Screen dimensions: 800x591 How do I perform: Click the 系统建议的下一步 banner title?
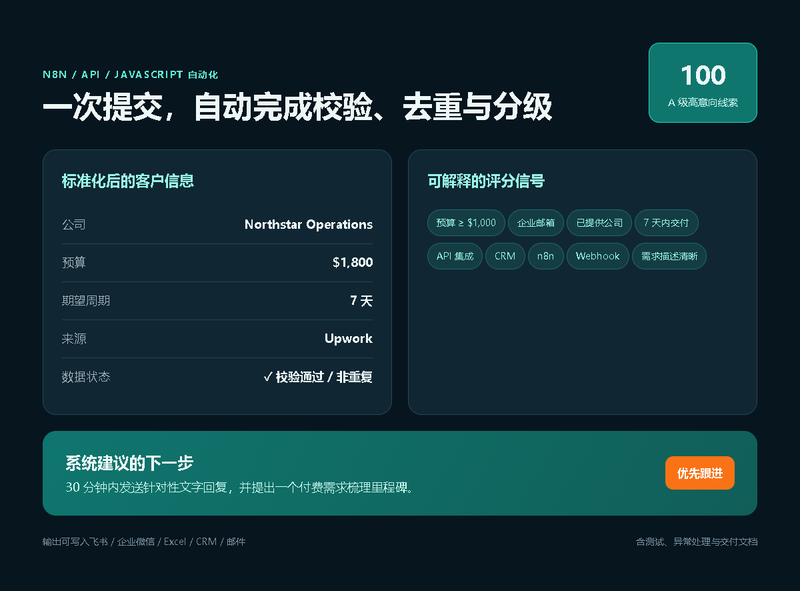(x=129, y=463)
